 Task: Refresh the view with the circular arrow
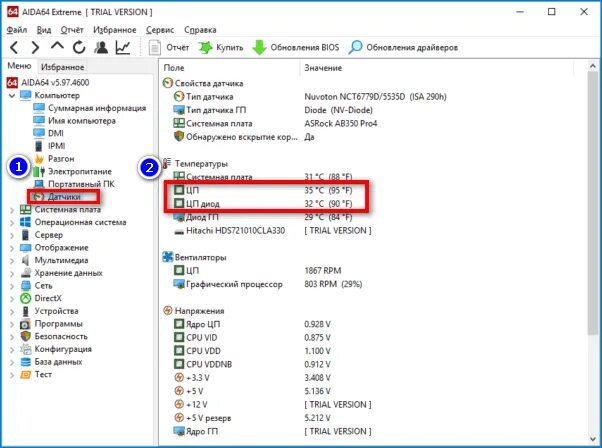click(79, 48)
